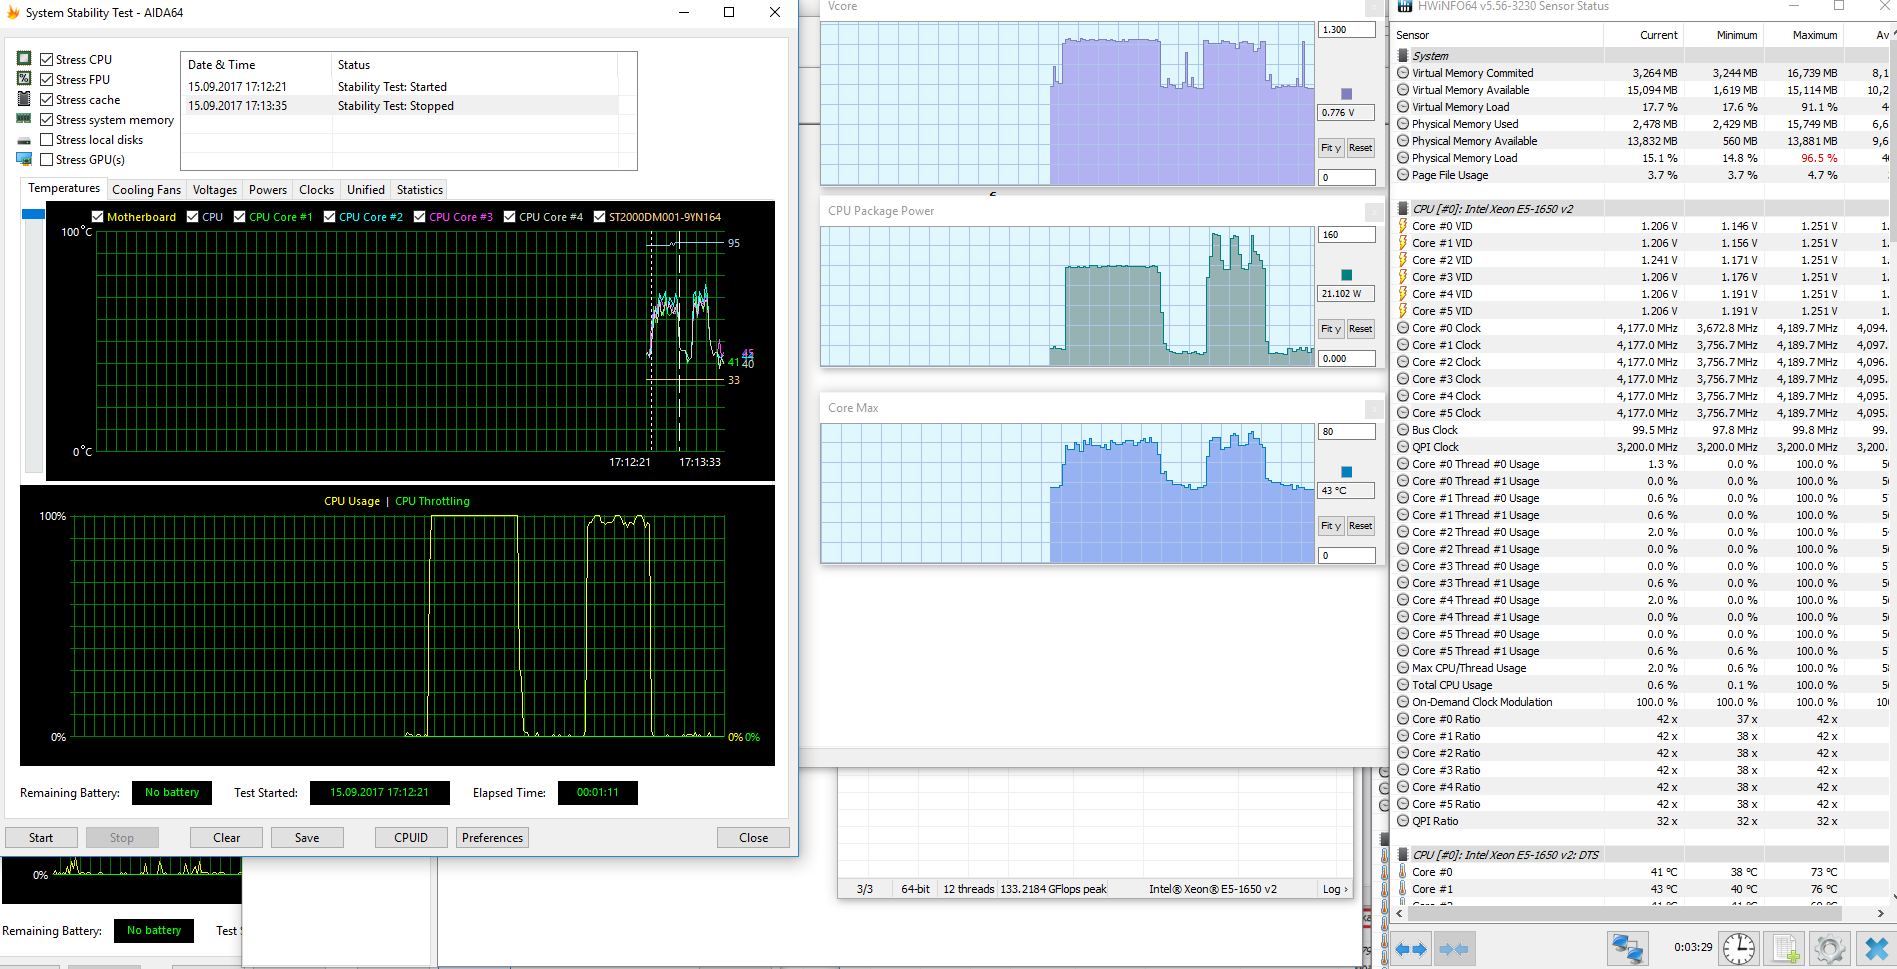Click the HWiNFO clock reset icon
The image size is (1897, 969).
point(1739,948)
